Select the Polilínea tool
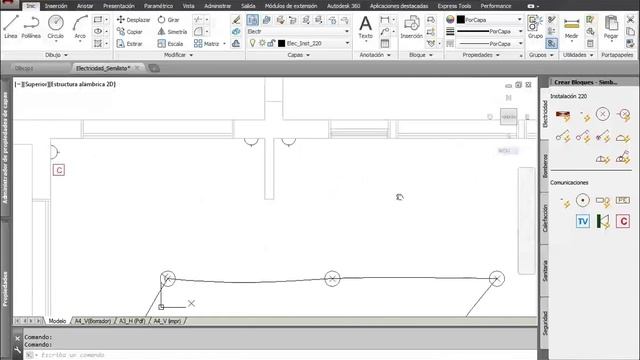The image size is (640, 360). click(31, 27)
